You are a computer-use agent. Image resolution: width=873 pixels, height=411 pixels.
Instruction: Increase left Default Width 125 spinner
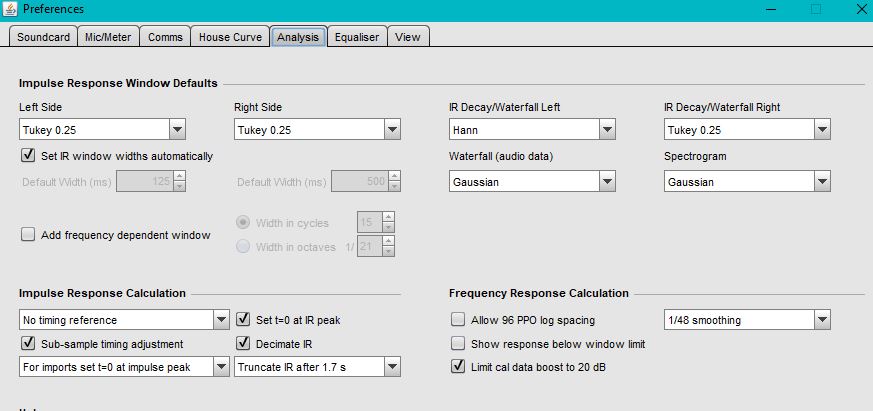pos(179,176)
